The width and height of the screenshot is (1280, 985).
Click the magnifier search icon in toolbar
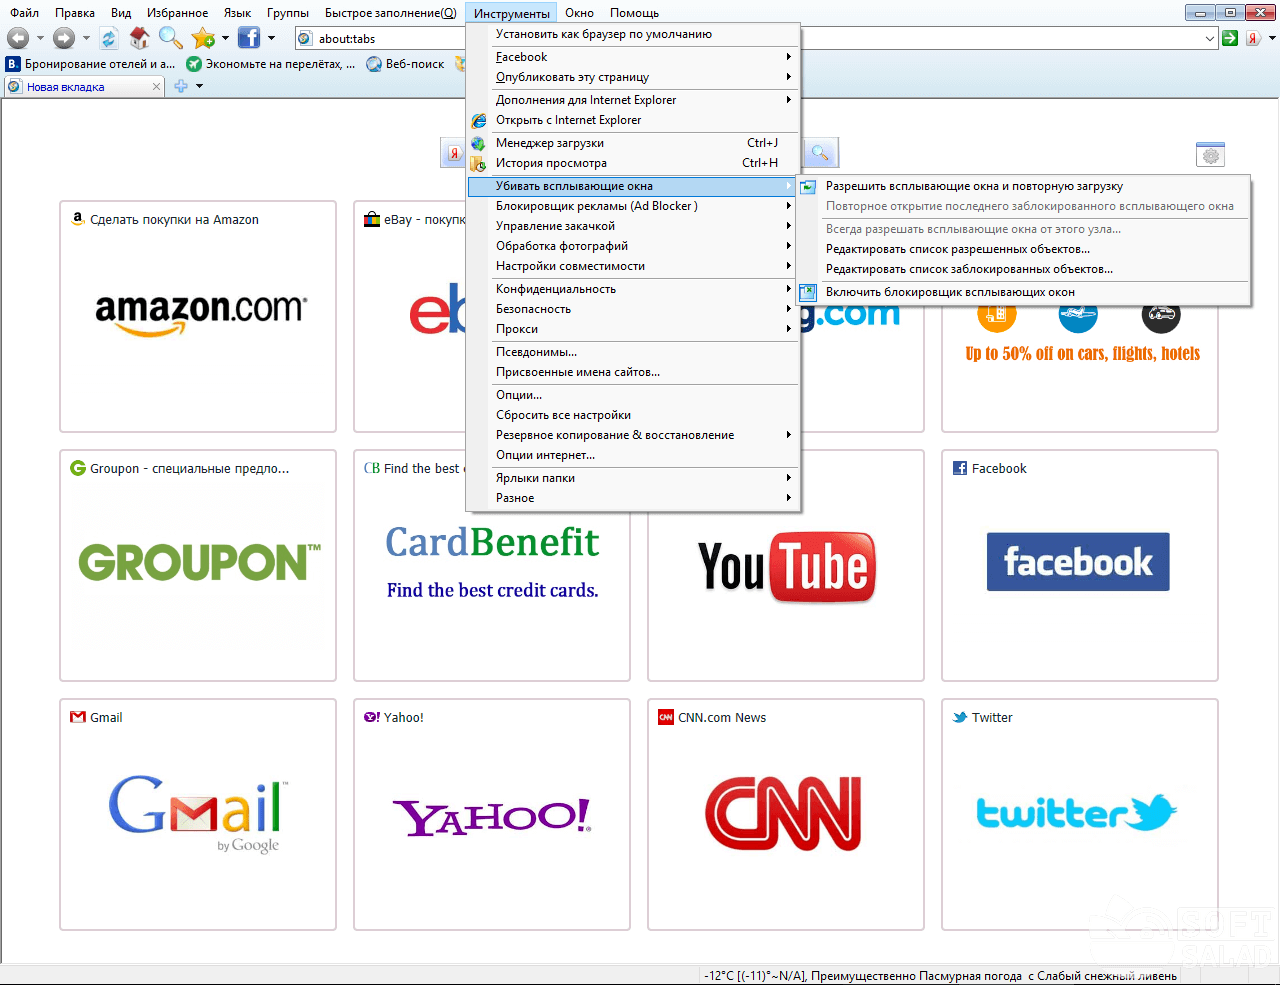click(171, 38)
